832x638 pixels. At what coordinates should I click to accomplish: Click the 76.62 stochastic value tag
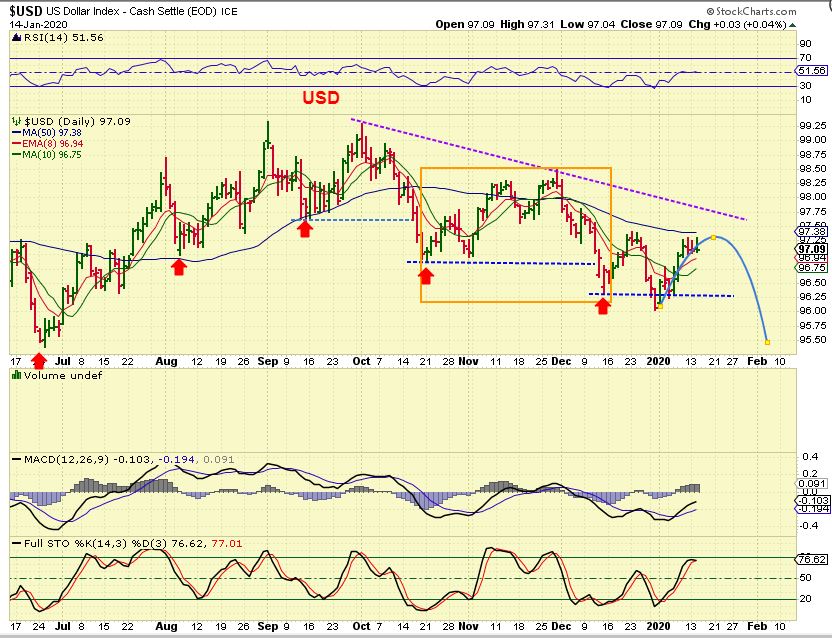(x=811, y=559)
